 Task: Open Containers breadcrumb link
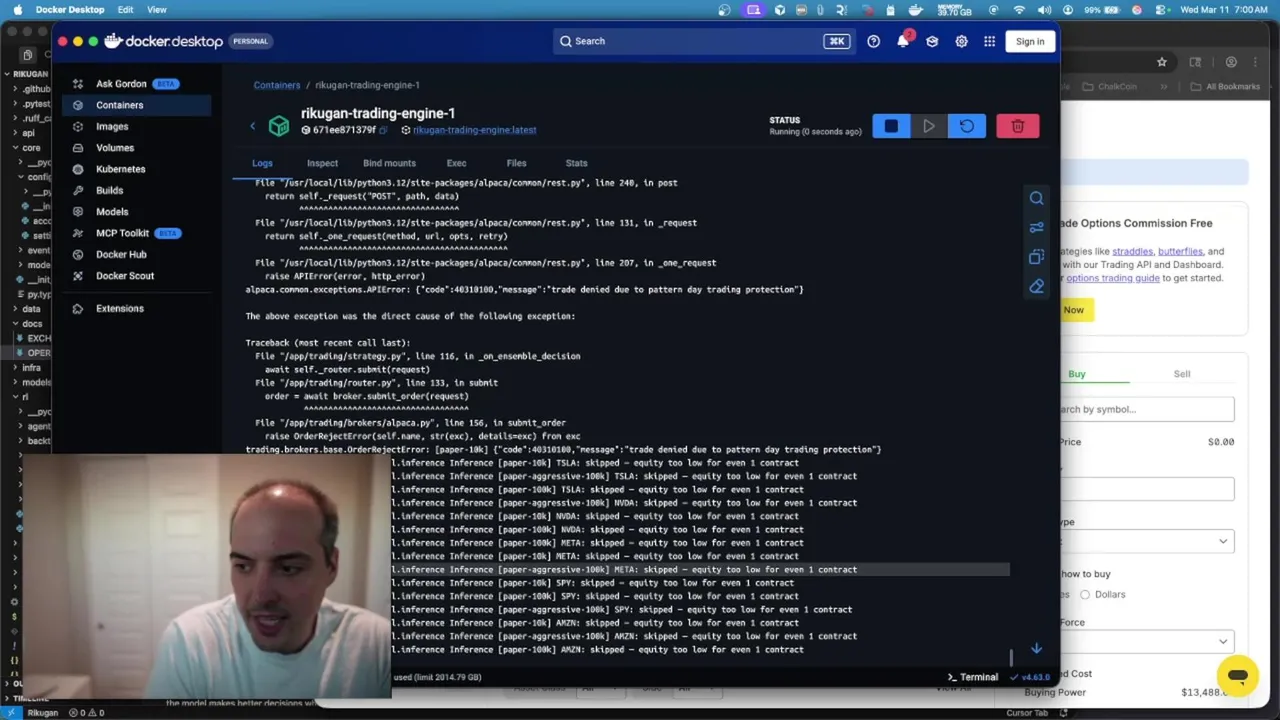(x=277, y=85)
